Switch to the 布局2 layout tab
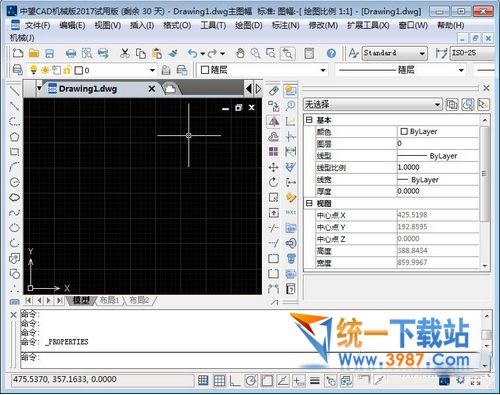The image size is (500, 395). click(x=139, y=300)
